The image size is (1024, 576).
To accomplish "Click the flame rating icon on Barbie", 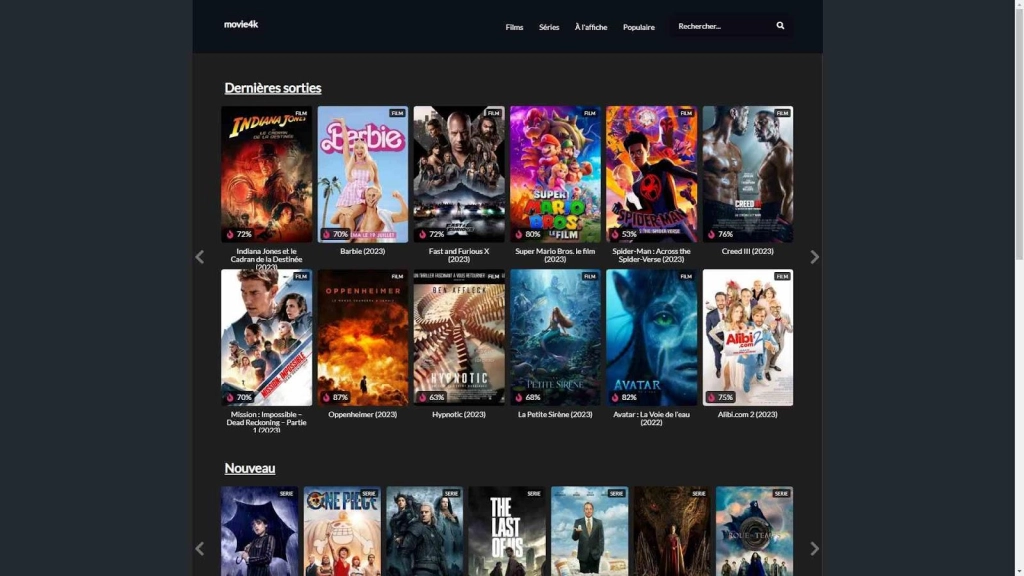I will tap(326, 234).
